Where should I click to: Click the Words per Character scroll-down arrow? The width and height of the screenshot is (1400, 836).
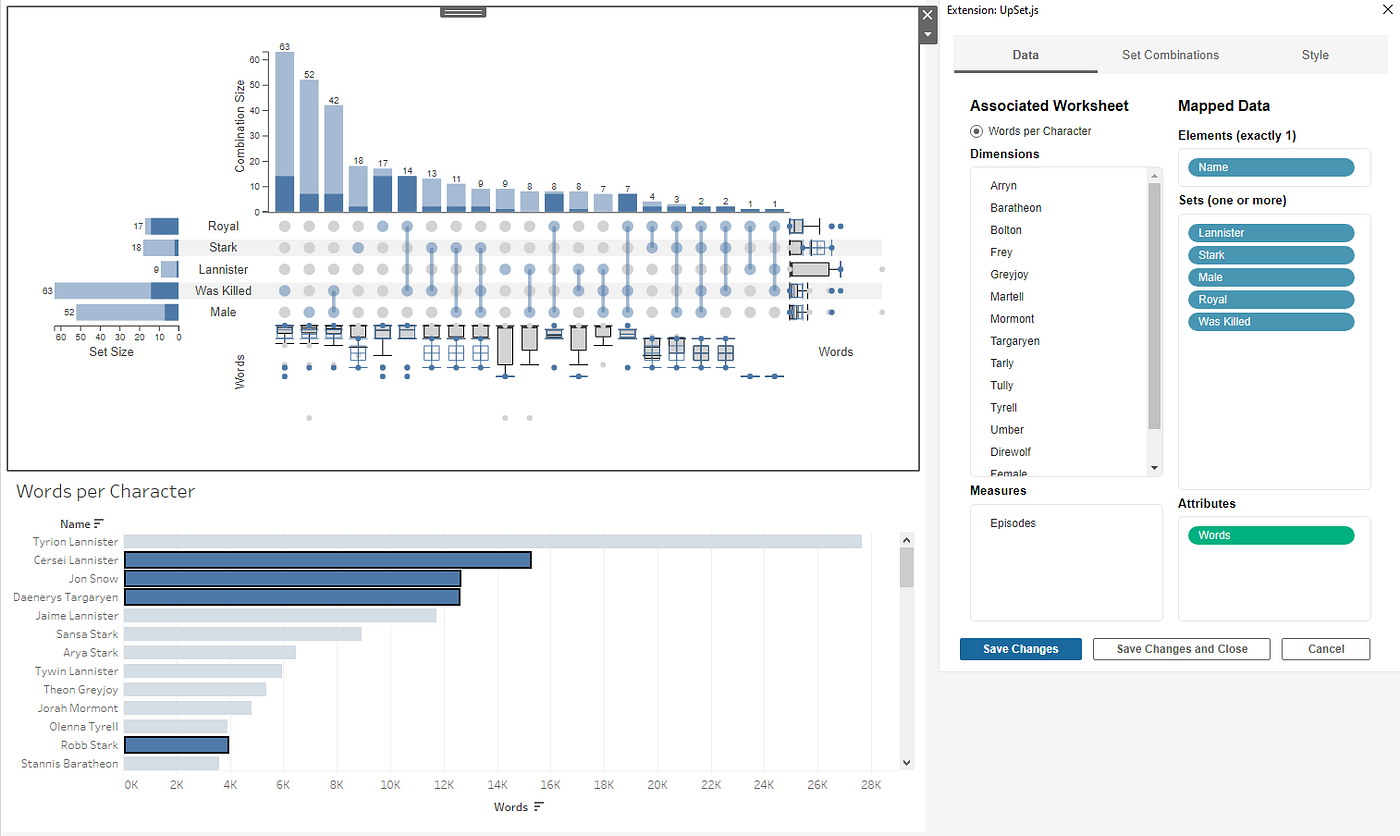point(906,761)
